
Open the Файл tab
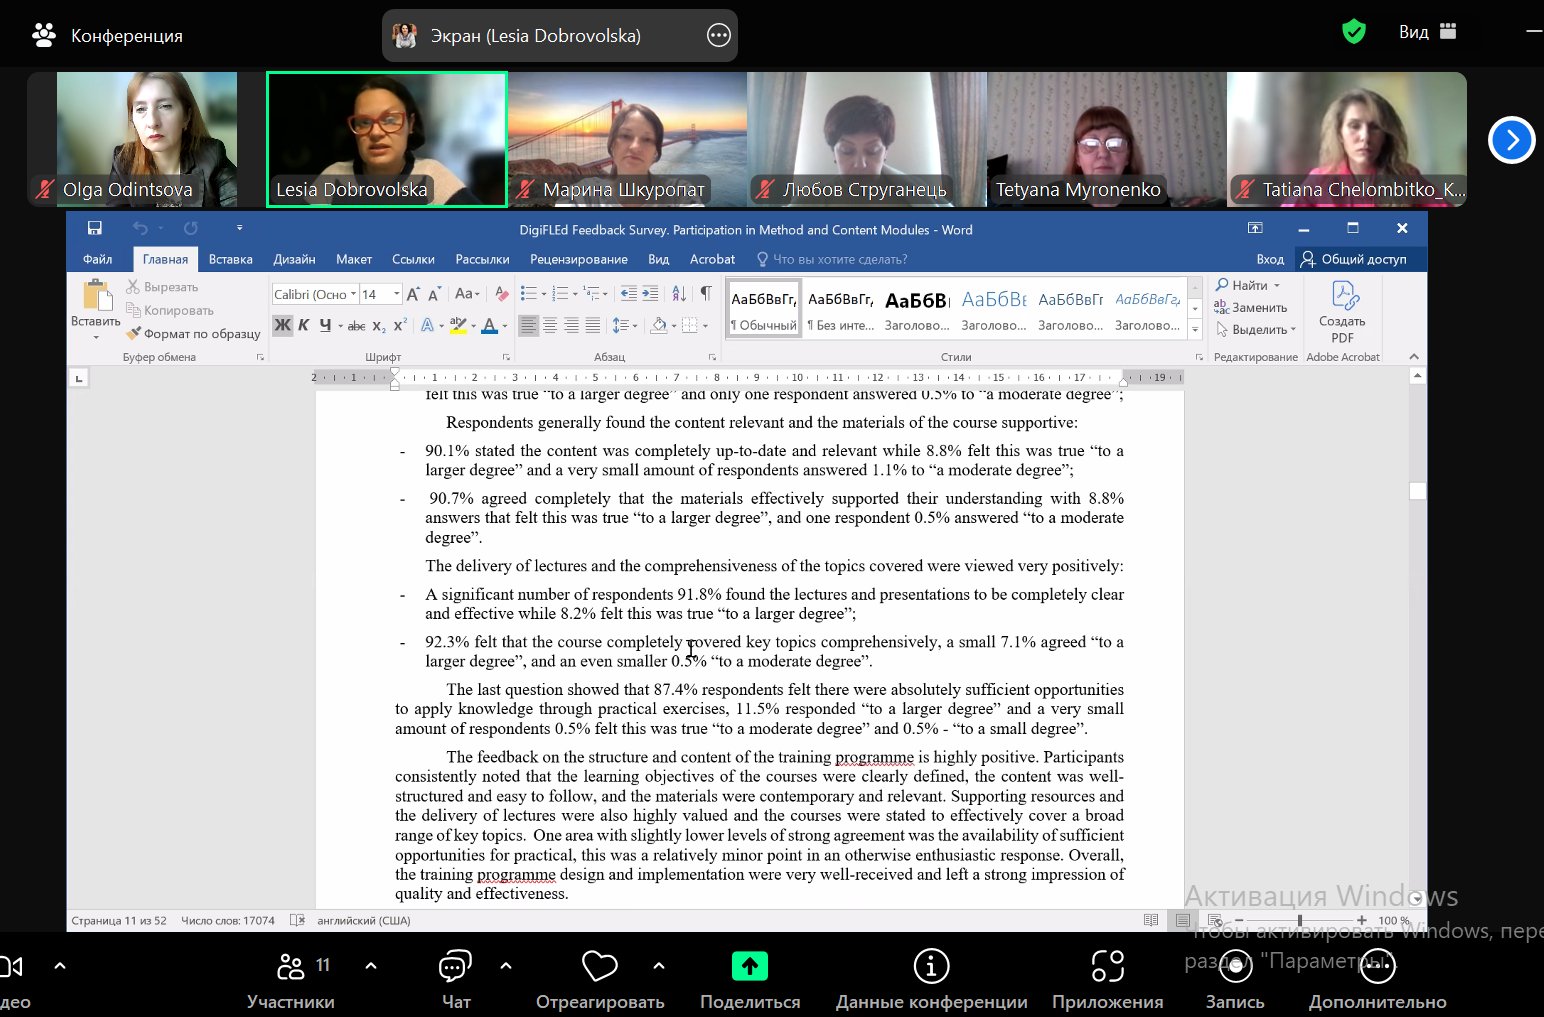(x=97, y=259)
